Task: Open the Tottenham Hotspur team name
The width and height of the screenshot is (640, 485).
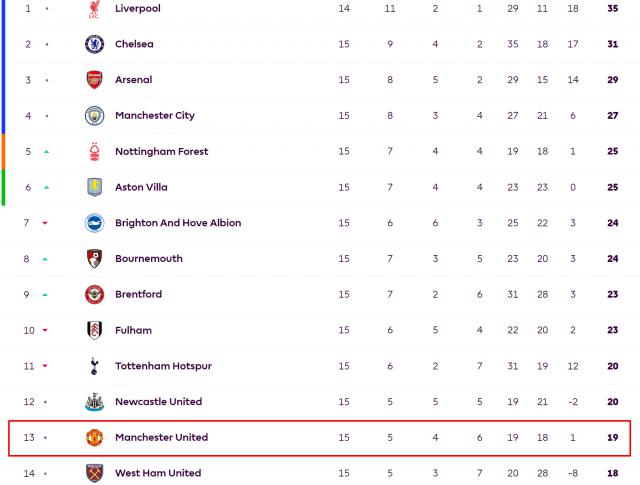Action: [x=163, y=366]
